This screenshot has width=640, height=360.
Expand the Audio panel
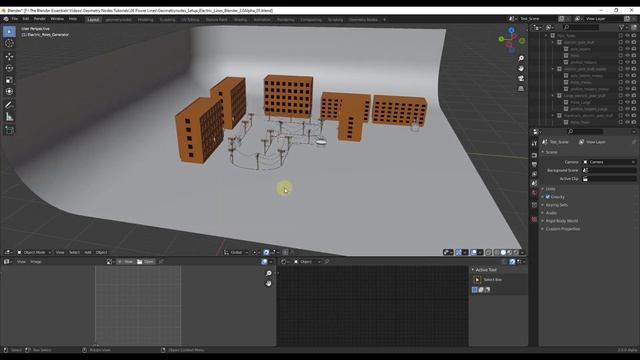point(551,213)
